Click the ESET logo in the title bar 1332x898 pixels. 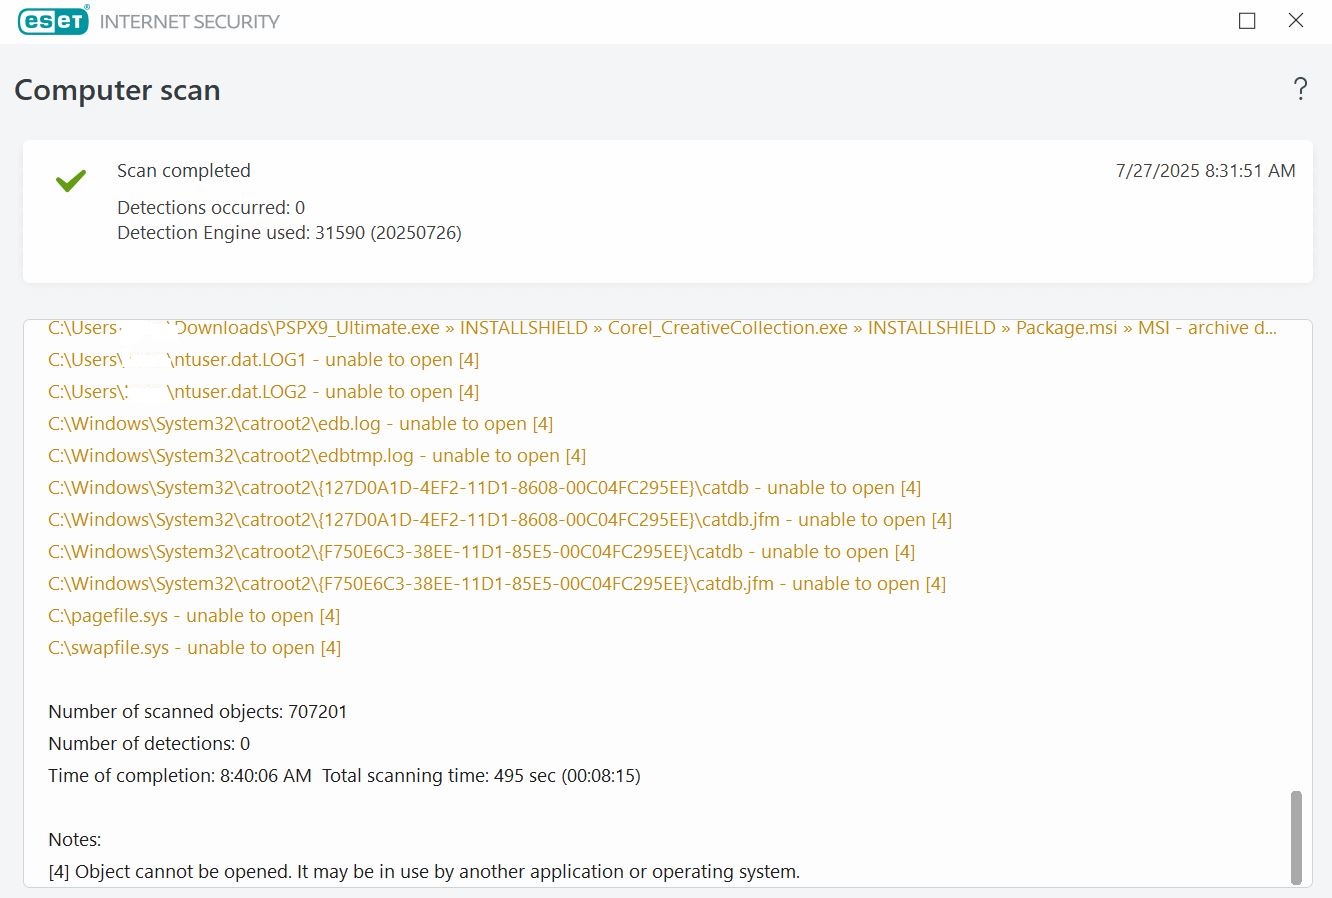54,21
